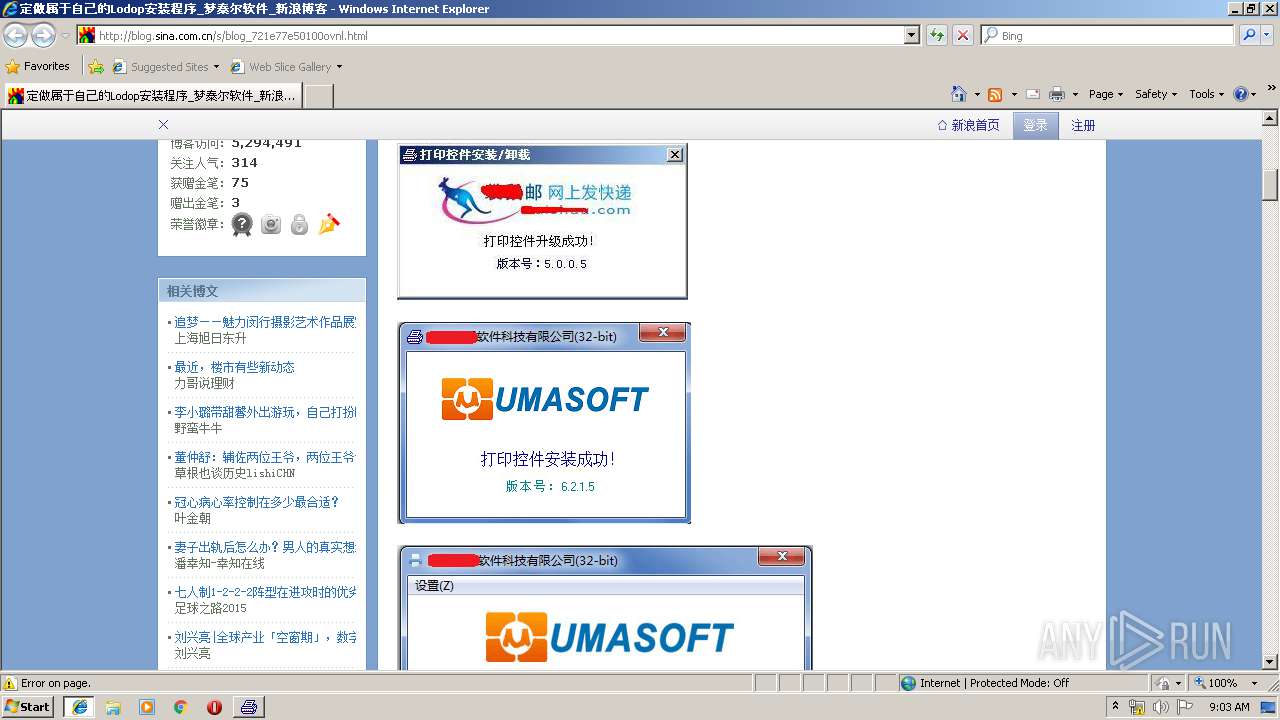Open the red Opera icon in taskbar
This screenshot has width=1280, height=720.
tap(214, 707)
